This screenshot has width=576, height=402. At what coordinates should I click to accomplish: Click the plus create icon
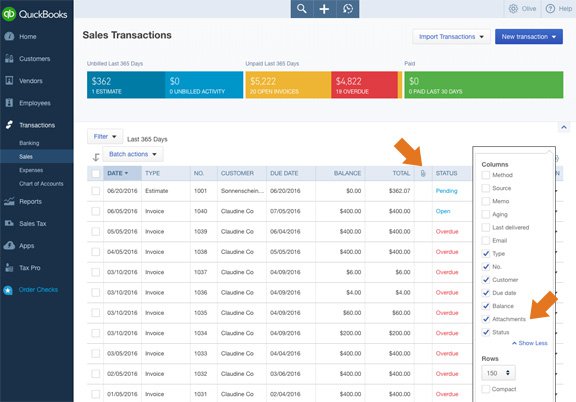[324, 8]
